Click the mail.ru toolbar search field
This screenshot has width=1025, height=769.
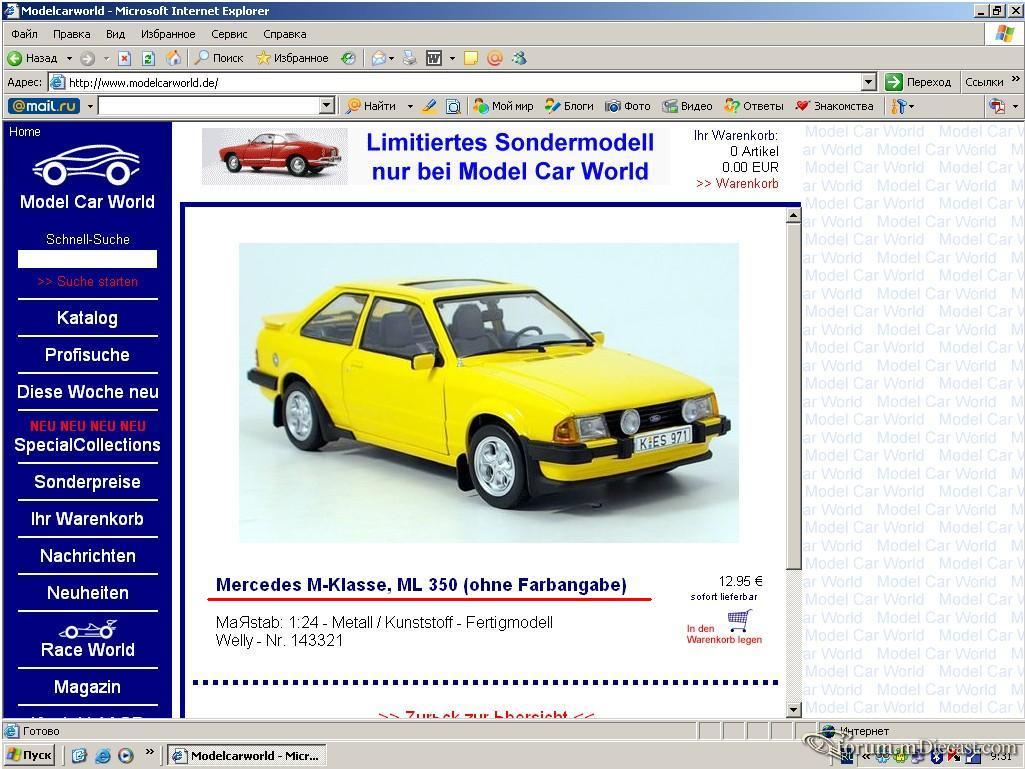pos(209,106)
